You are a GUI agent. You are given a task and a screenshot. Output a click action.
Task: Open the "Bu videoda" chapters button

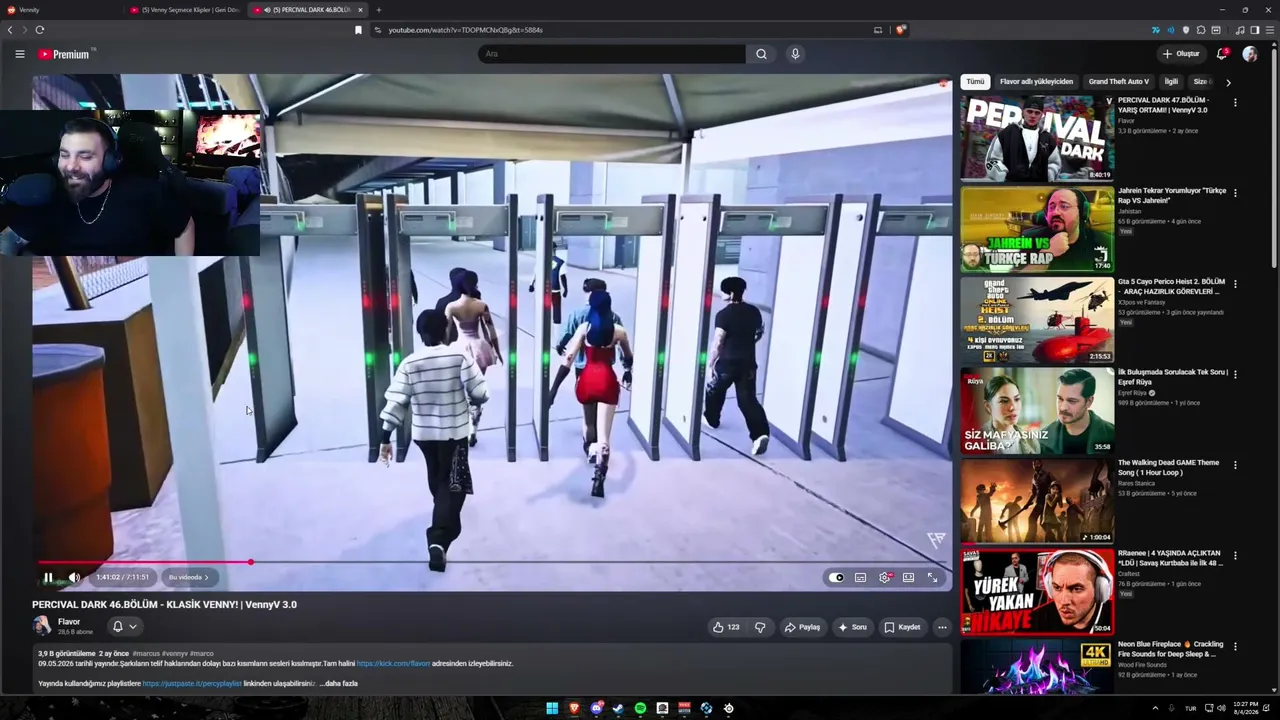[188, 577]
